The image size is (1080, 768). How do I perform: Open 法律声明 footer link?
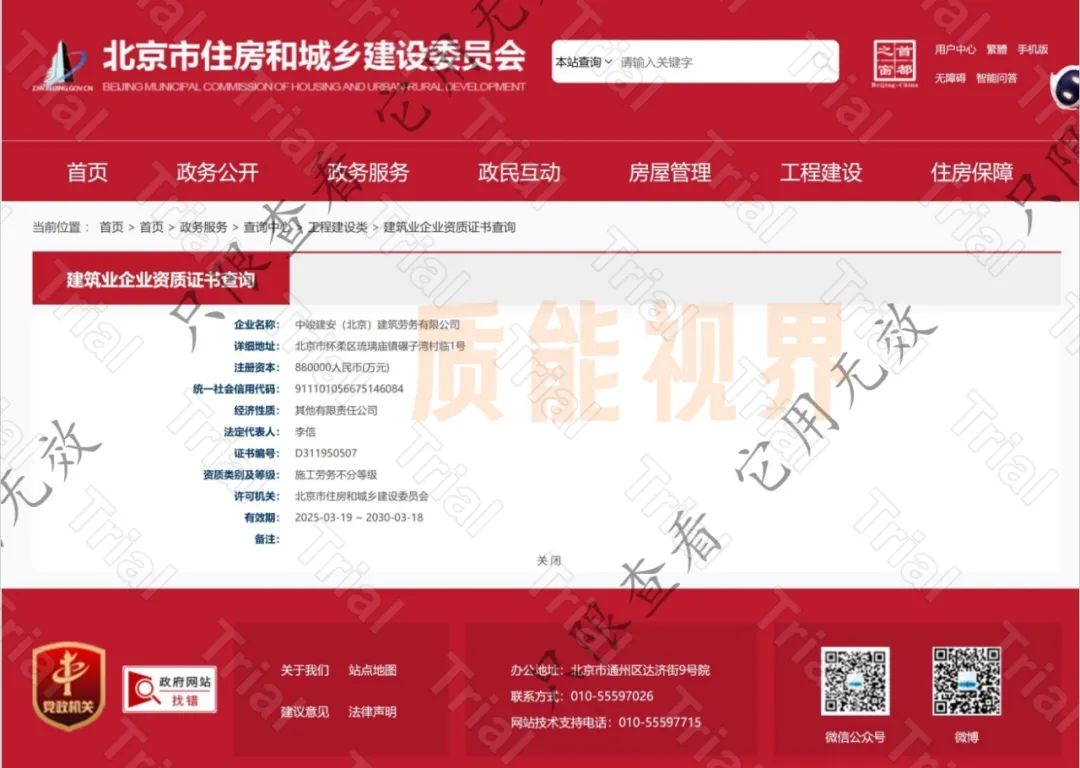[x=373, y=712]
